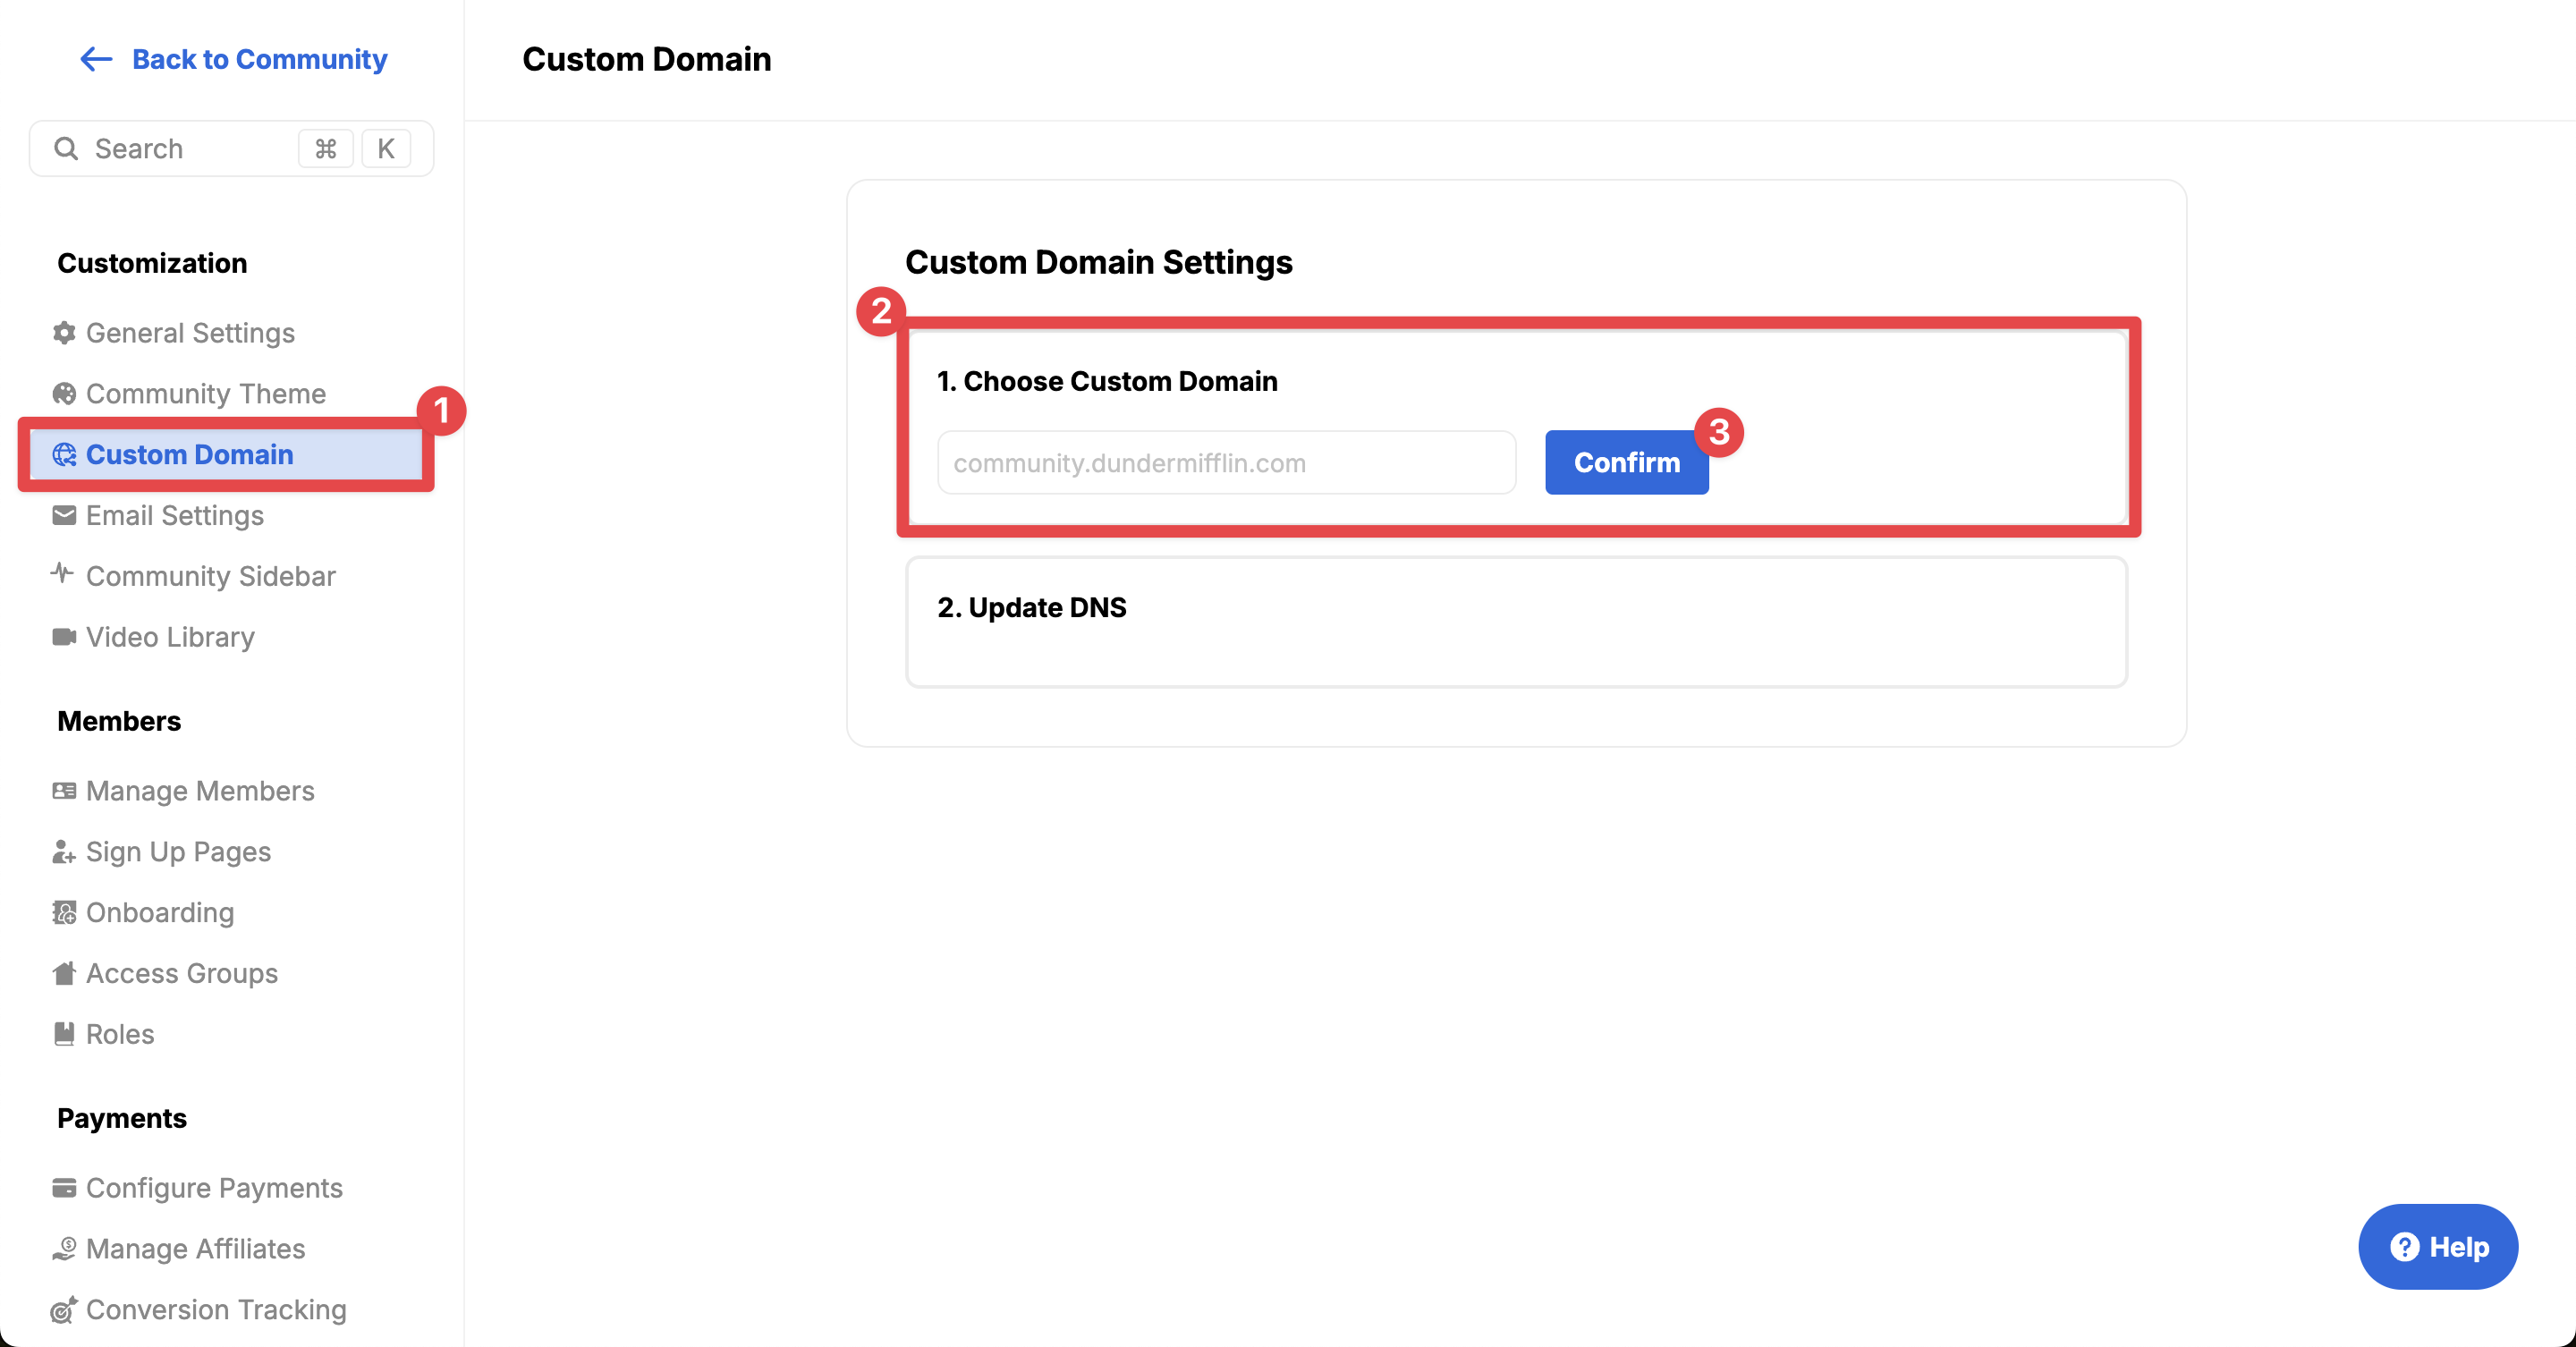Click the 1. Choose Custom Domain heading
This screenshot has height=1347, width=2576.
tap(1107, 381)
